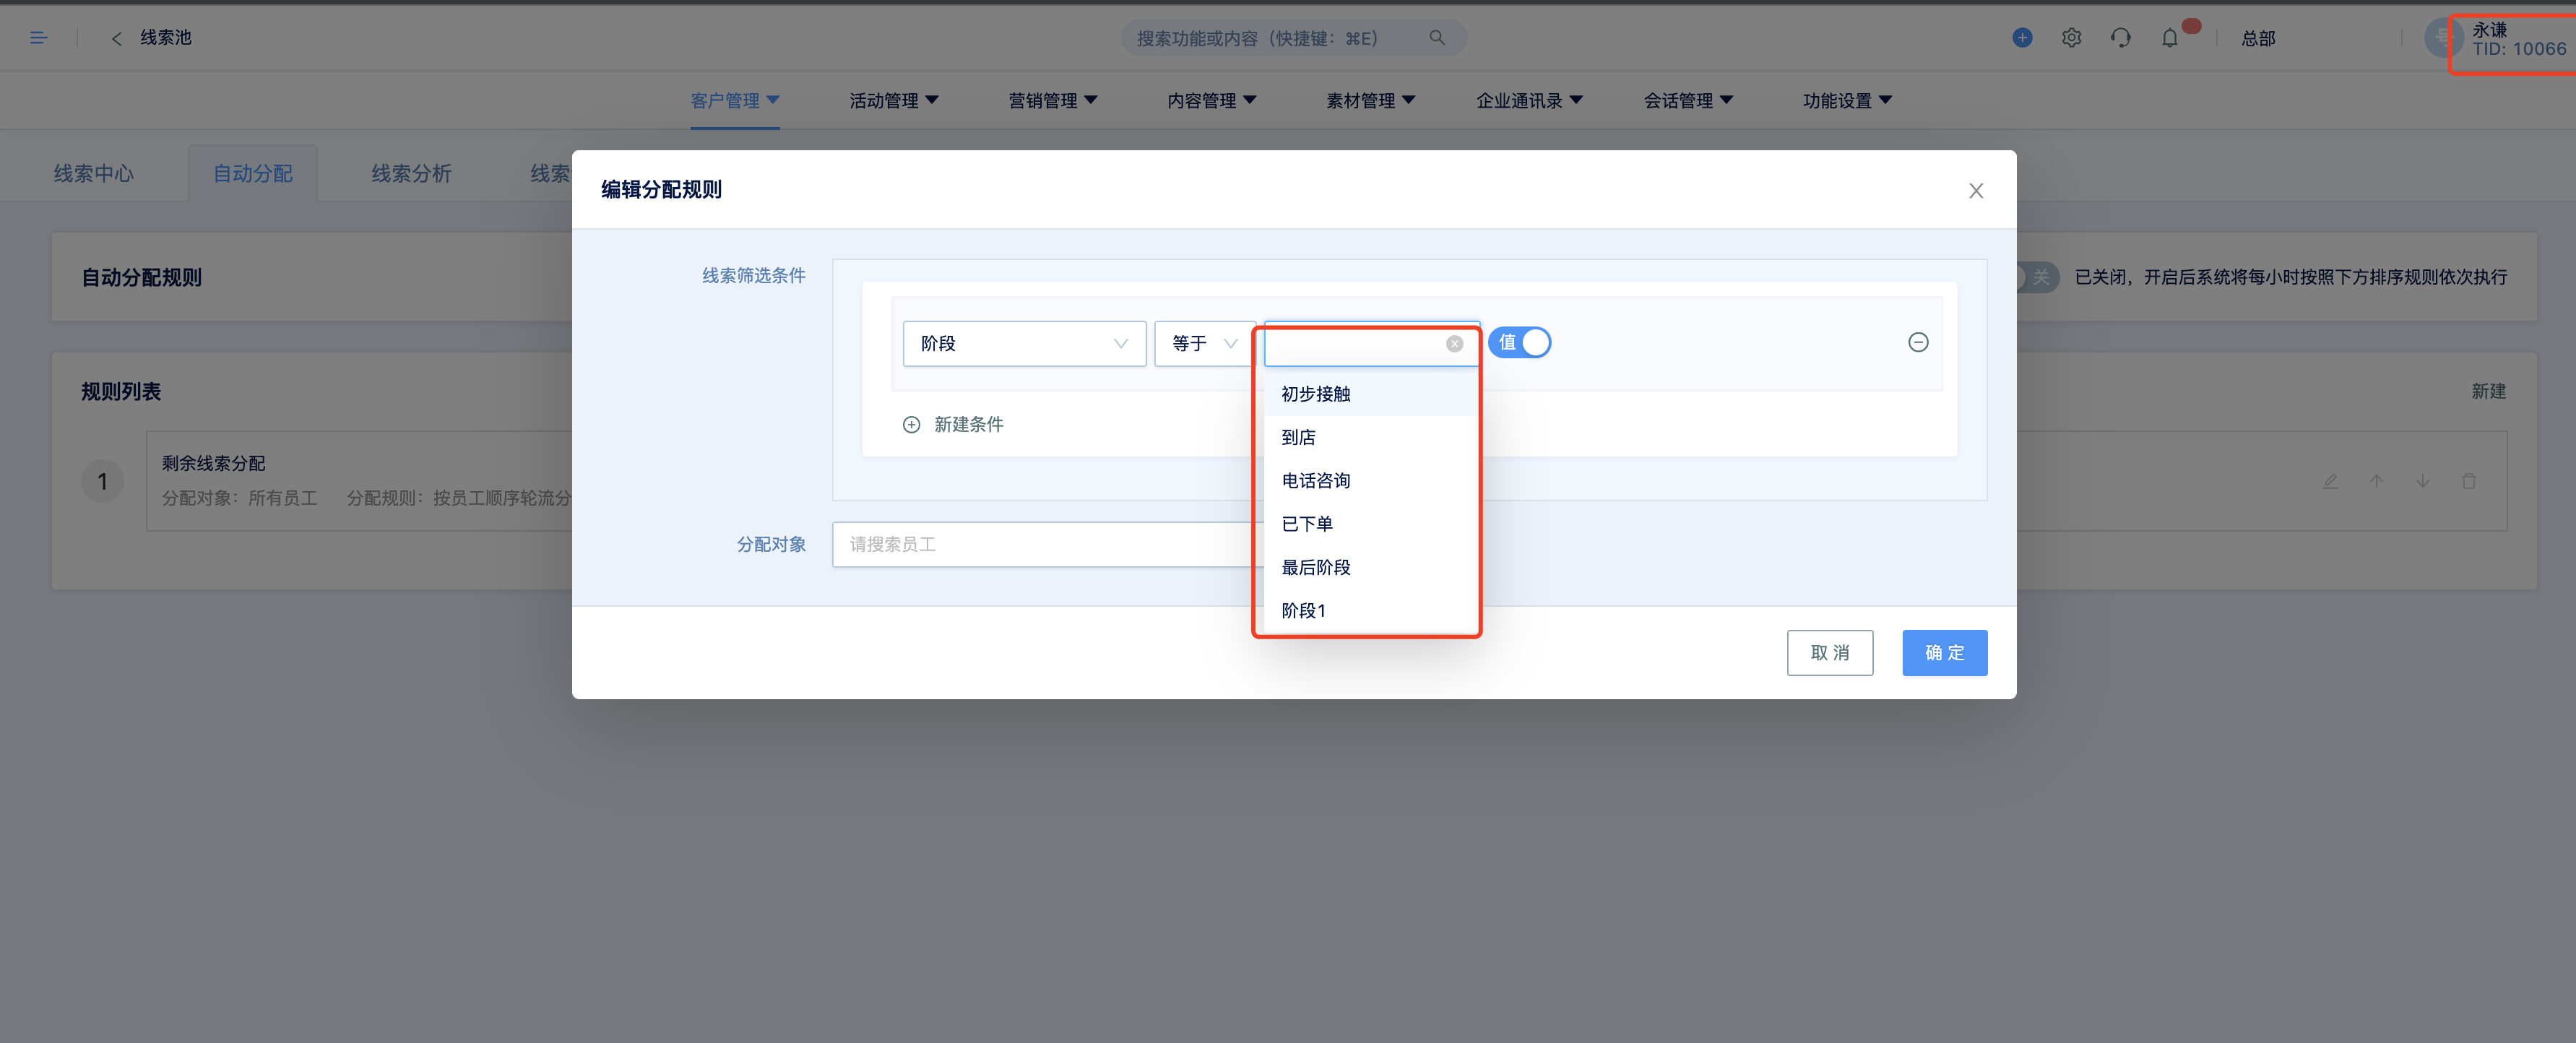Click the 线索池 breadcrumb title
This screenshot has height=1043, width=2576.
pos(166,38)
